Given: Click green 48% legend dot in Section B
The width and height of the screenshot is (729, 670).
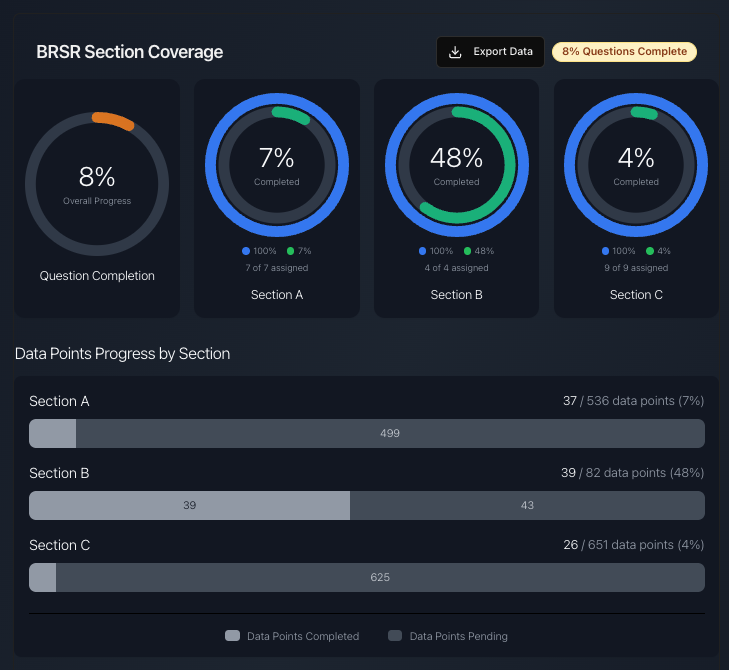Looking at the screenshot, I should point(467,251).
